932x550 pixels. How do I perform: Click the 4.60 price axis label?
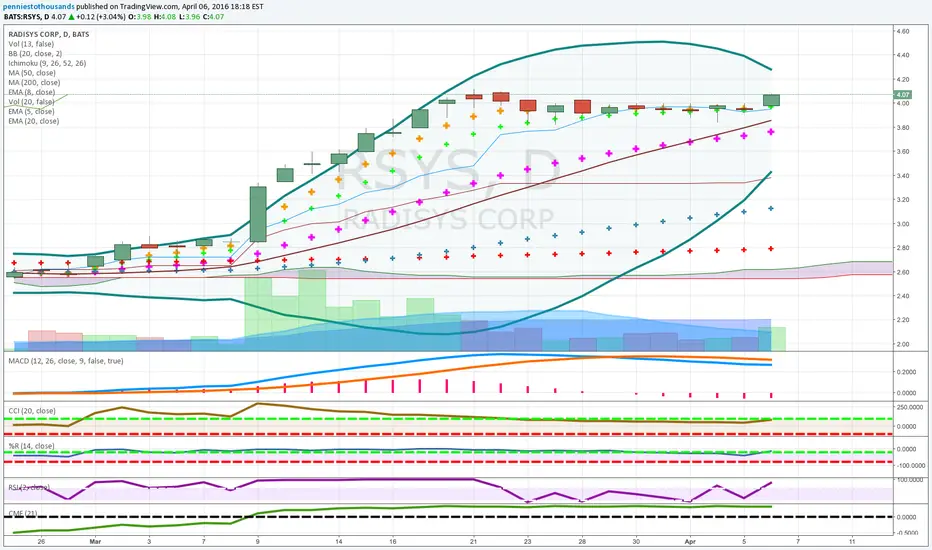(902, 31)
